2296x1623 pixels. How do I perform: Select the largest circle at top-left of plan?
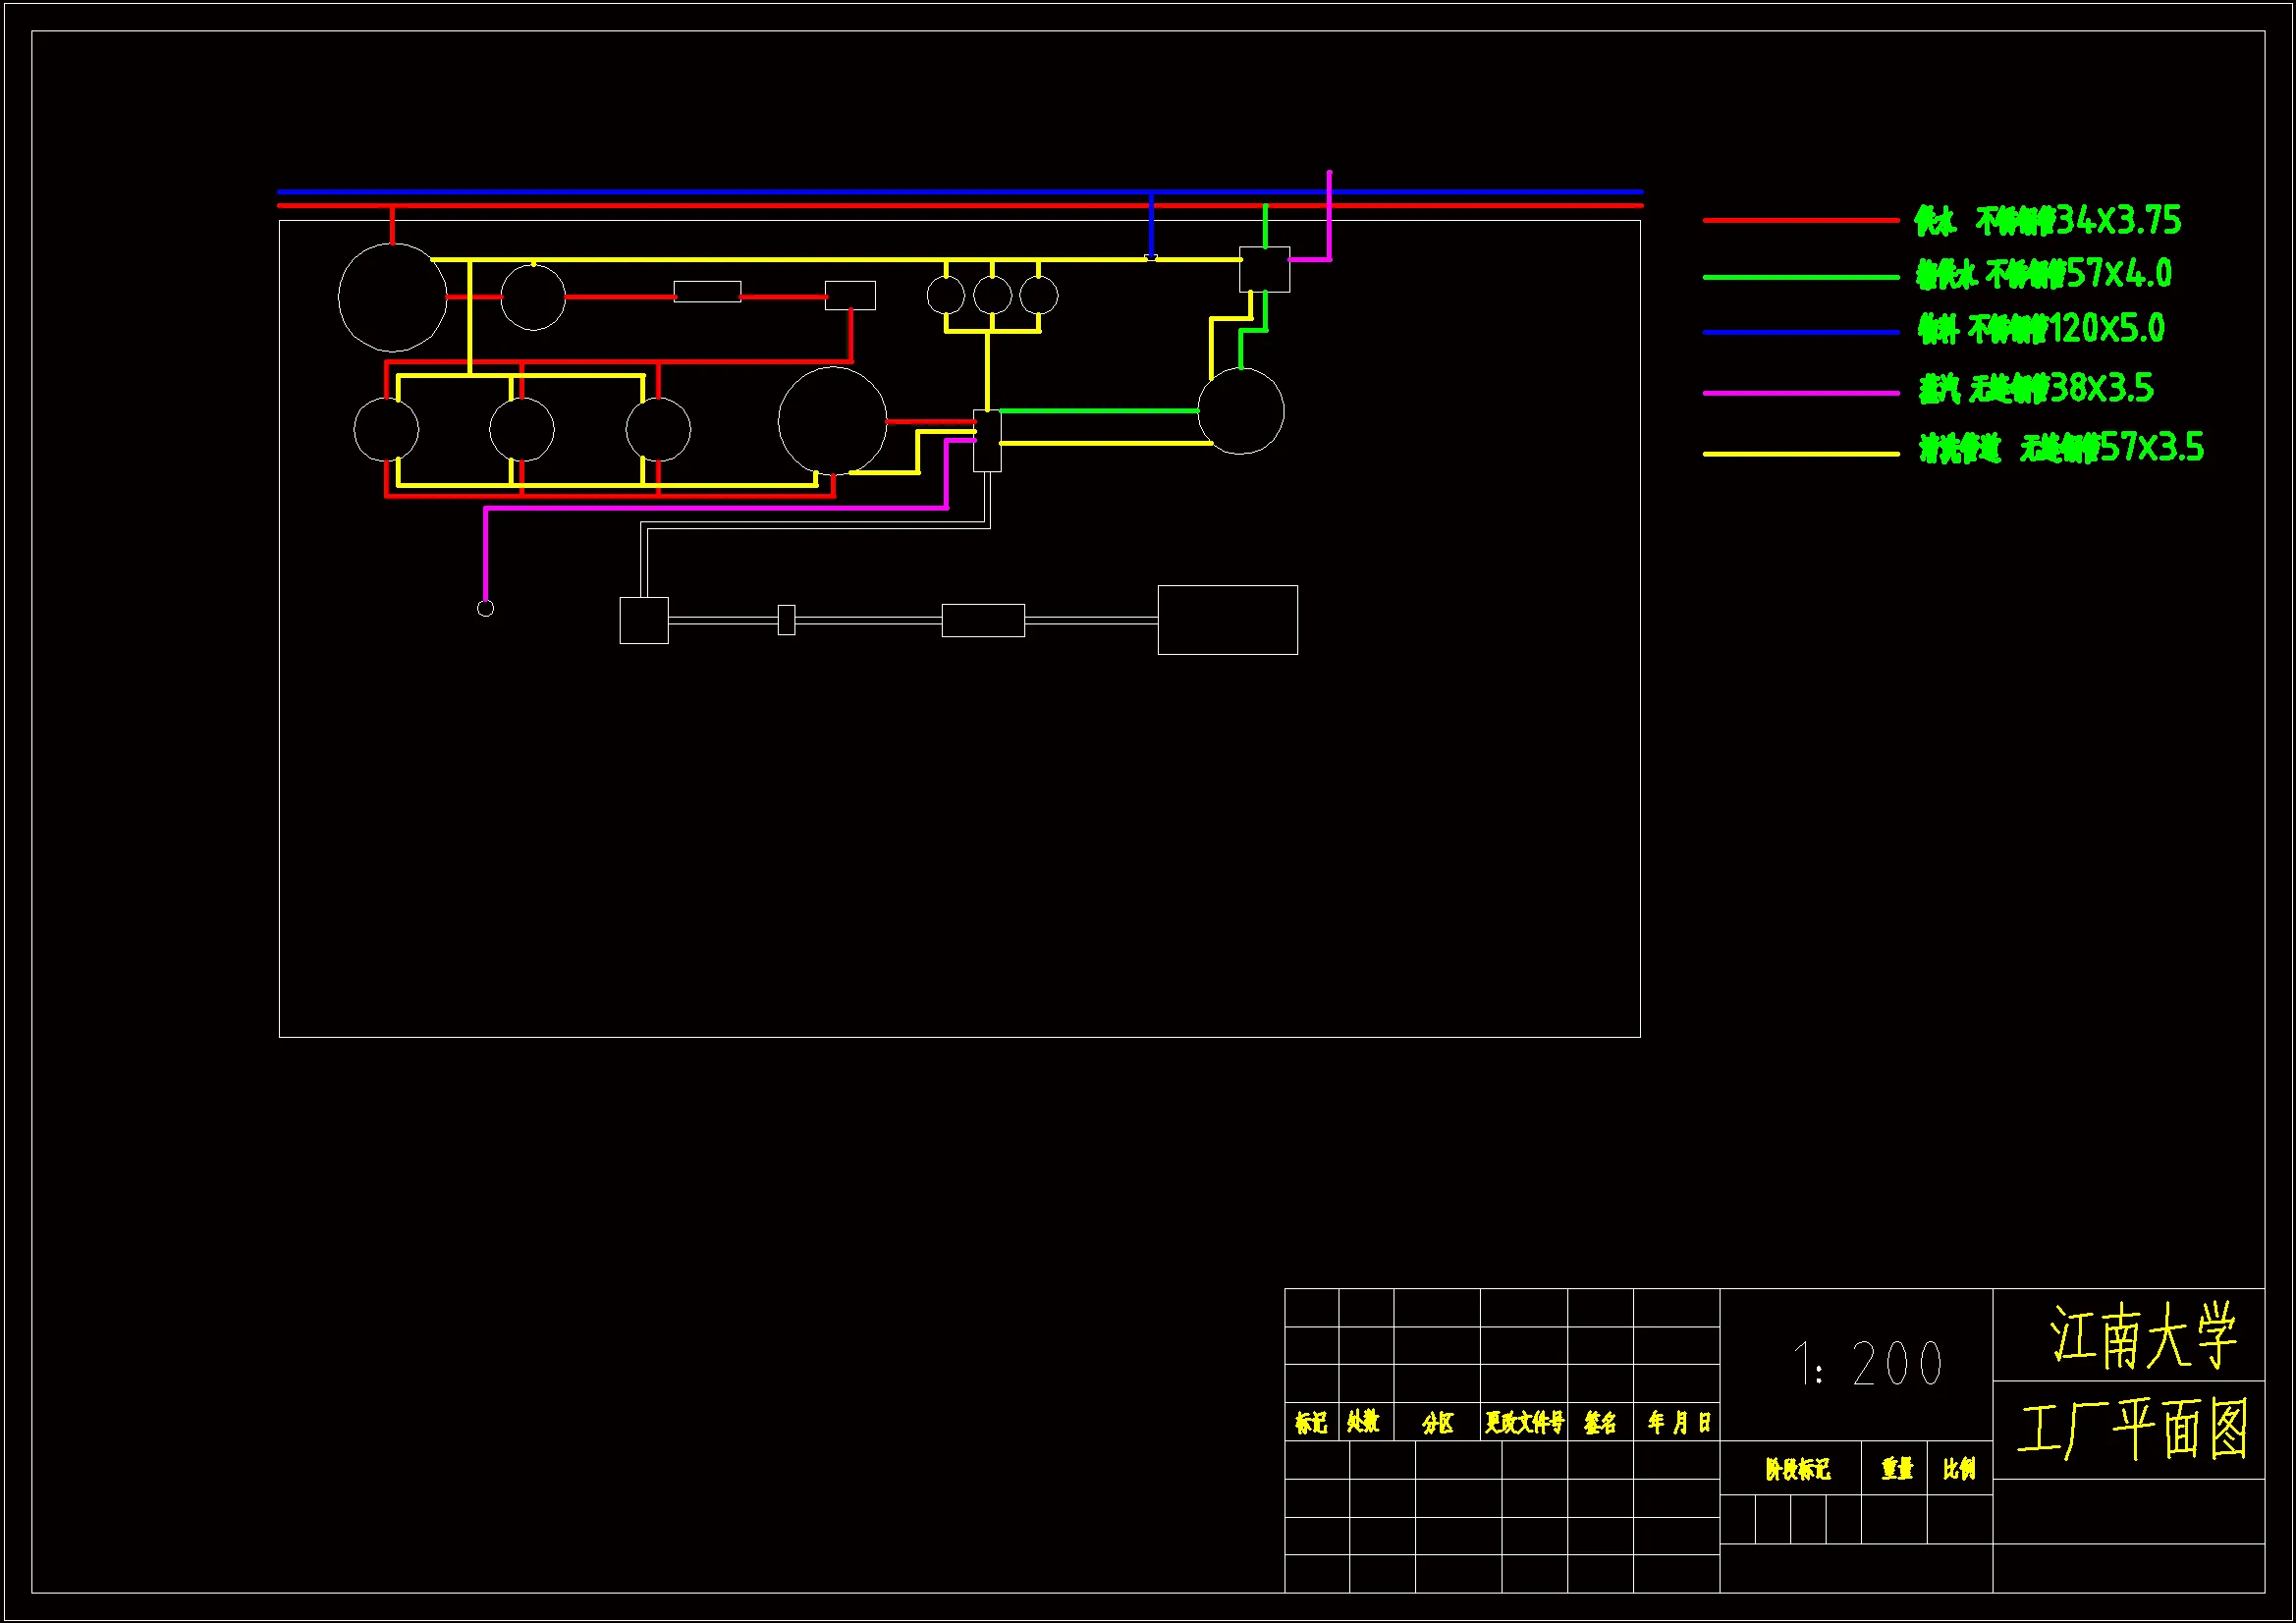pyautogui.click(x=392, y=297)
